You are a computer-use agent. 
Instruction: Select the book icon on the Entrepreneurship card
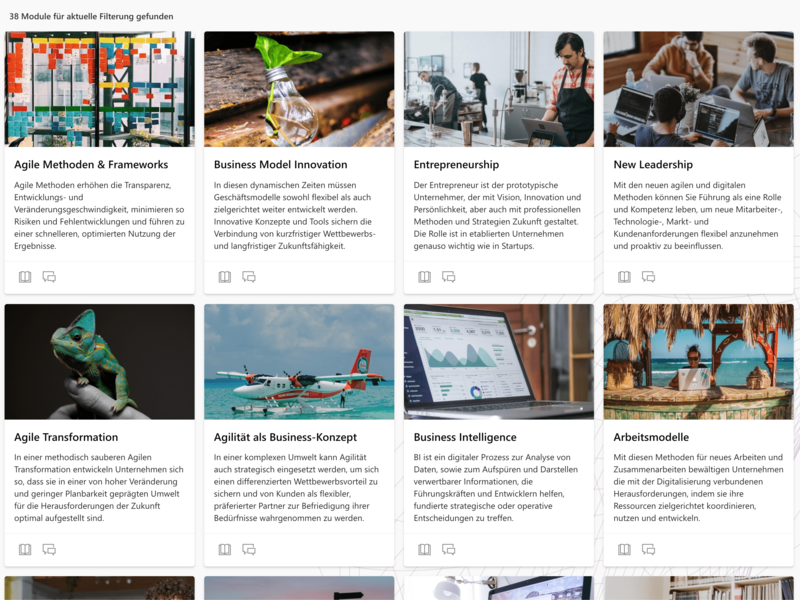pyautogui.click(x=424, y=277)
